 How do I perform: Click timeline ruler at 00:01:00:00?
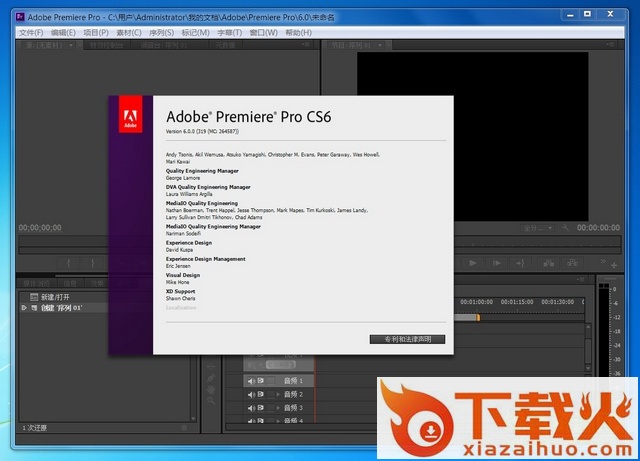(476, 302)
